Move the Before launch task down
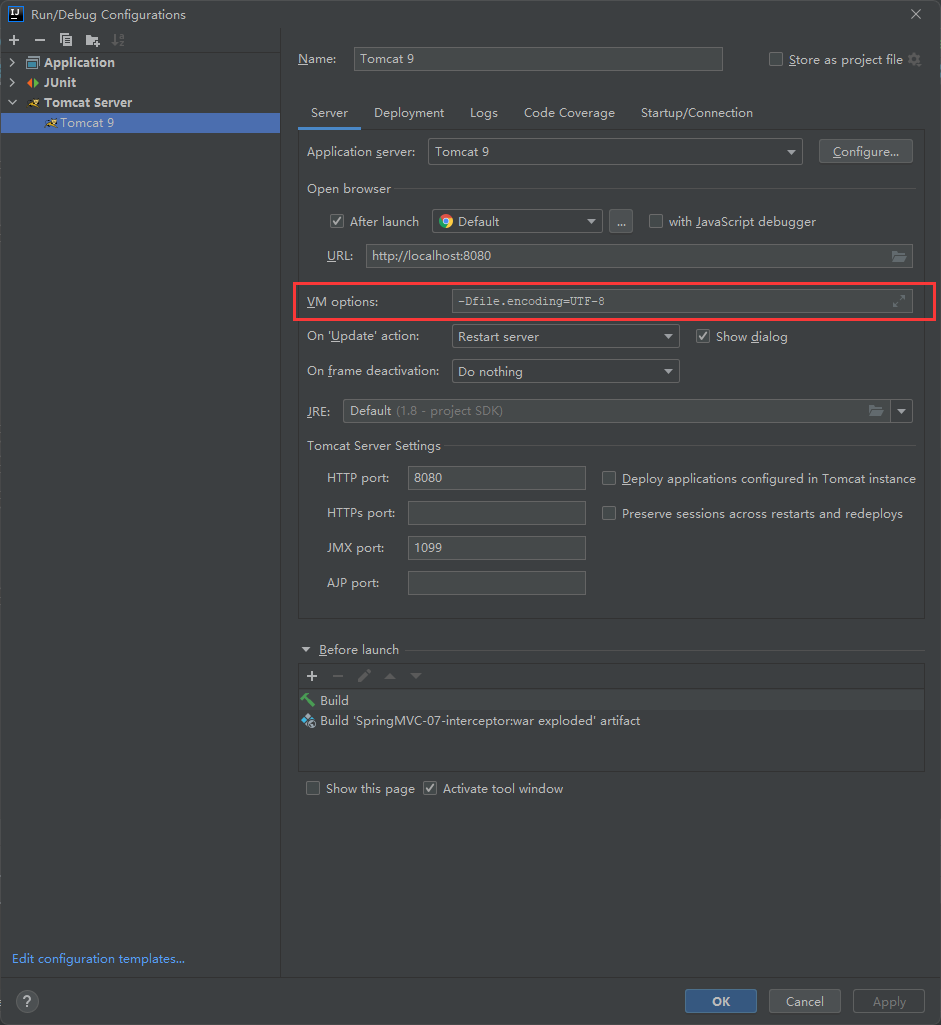Viewport: 941px width, 1025px height. (x=416, y=676)
